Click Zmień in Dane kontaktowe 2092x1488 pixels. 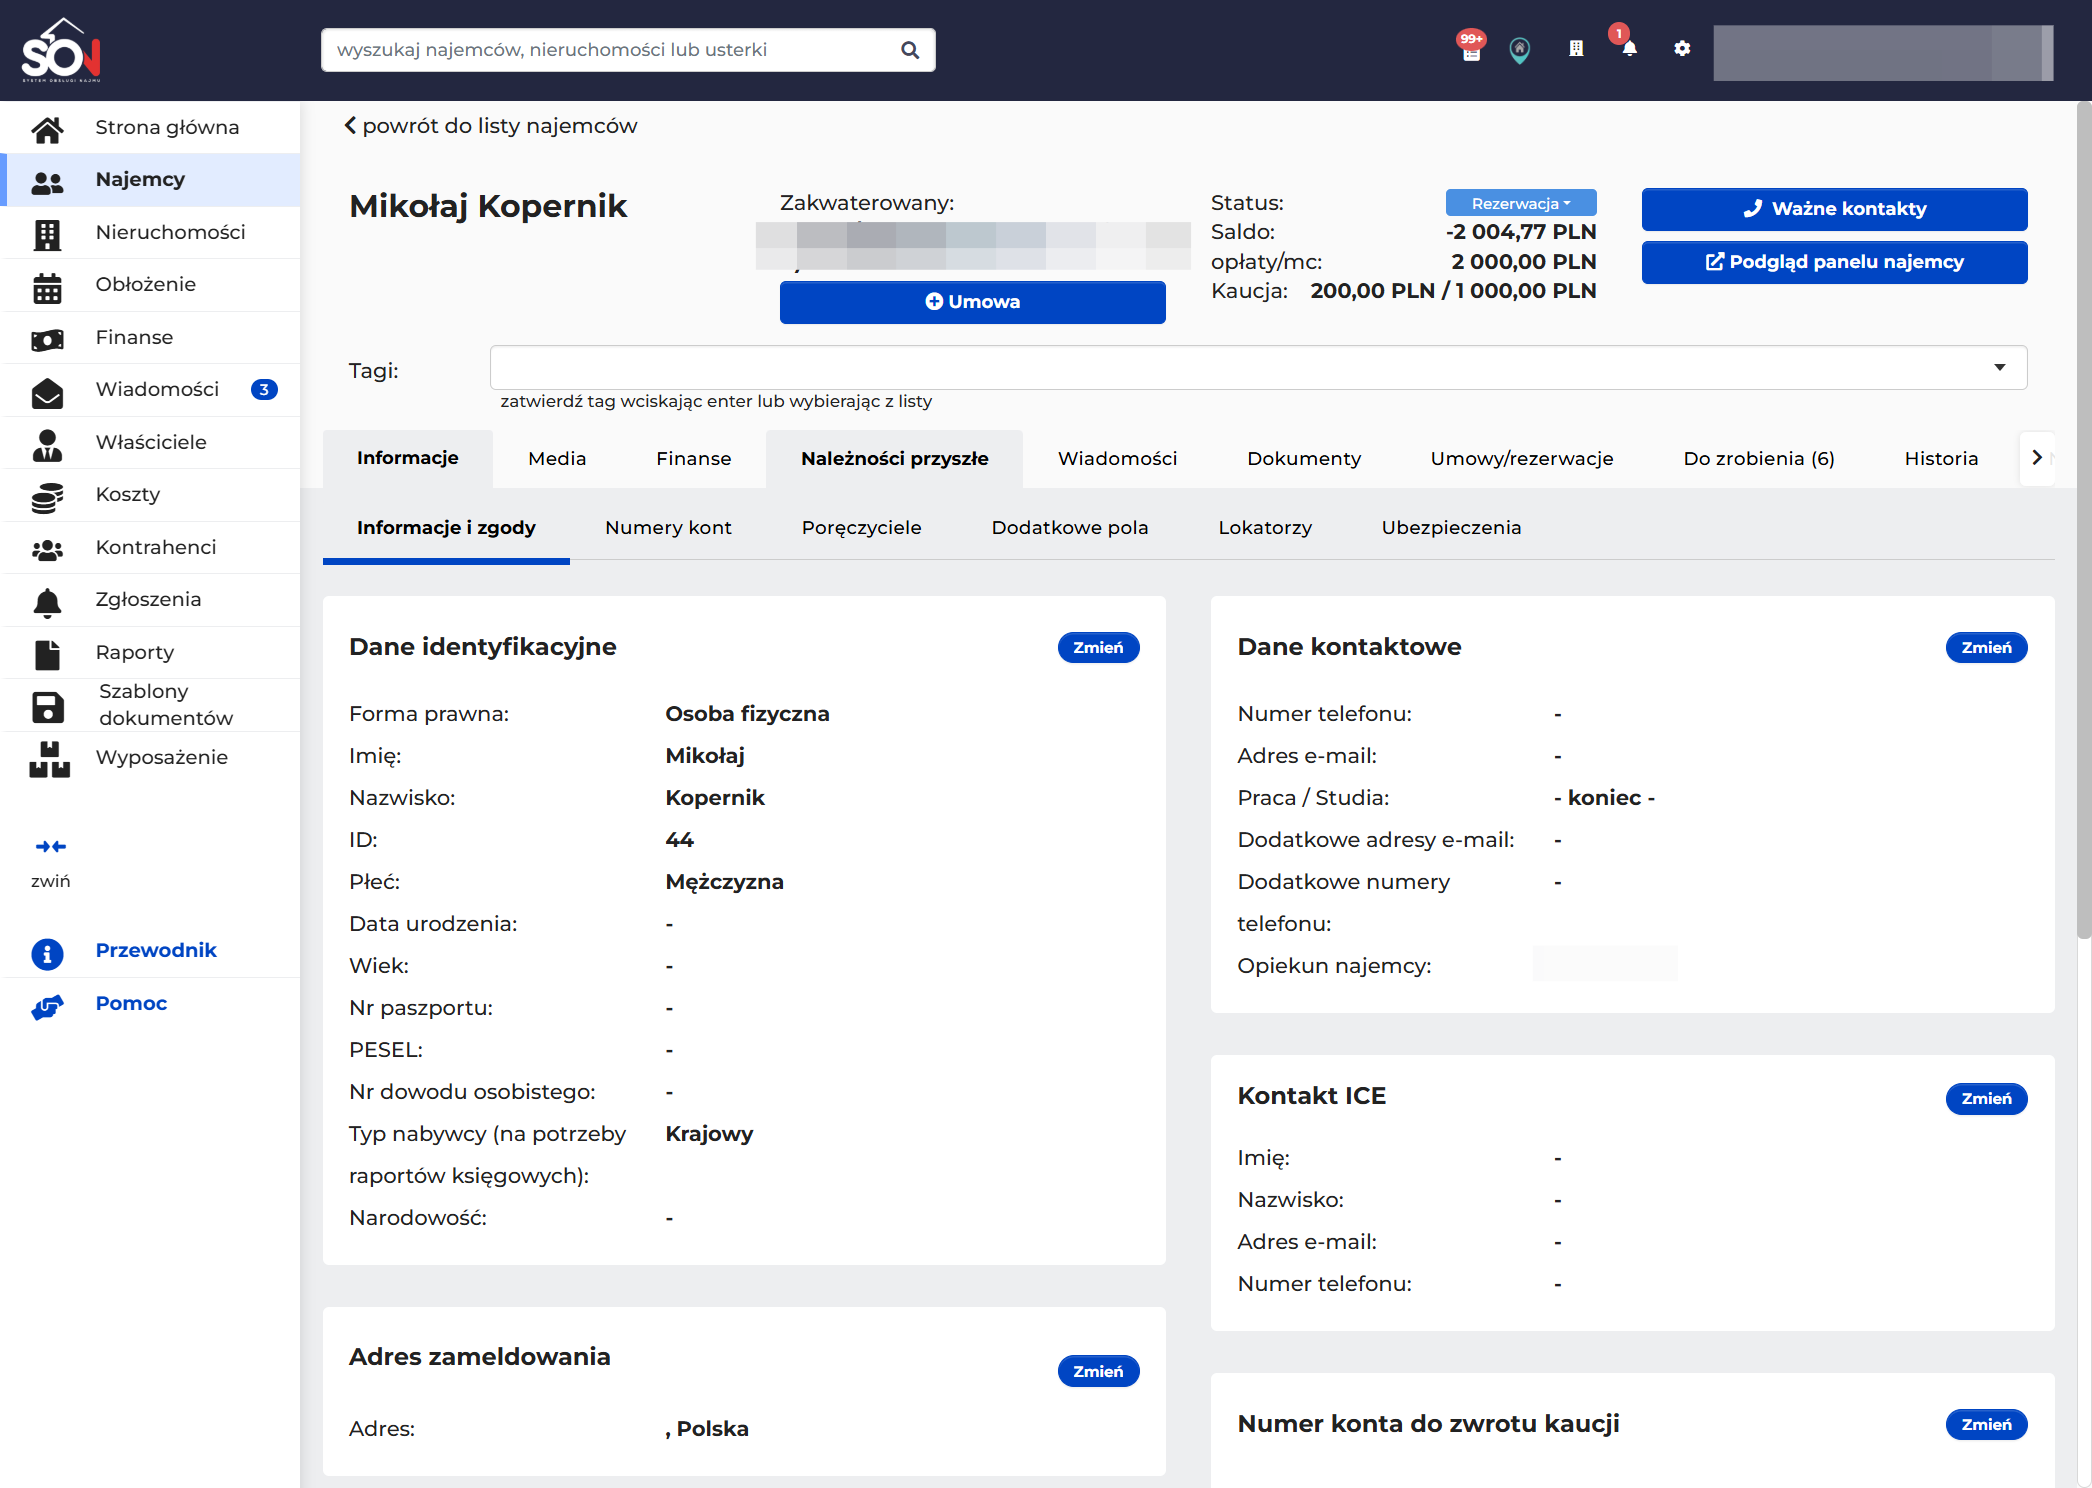[x=1985, y=648]
